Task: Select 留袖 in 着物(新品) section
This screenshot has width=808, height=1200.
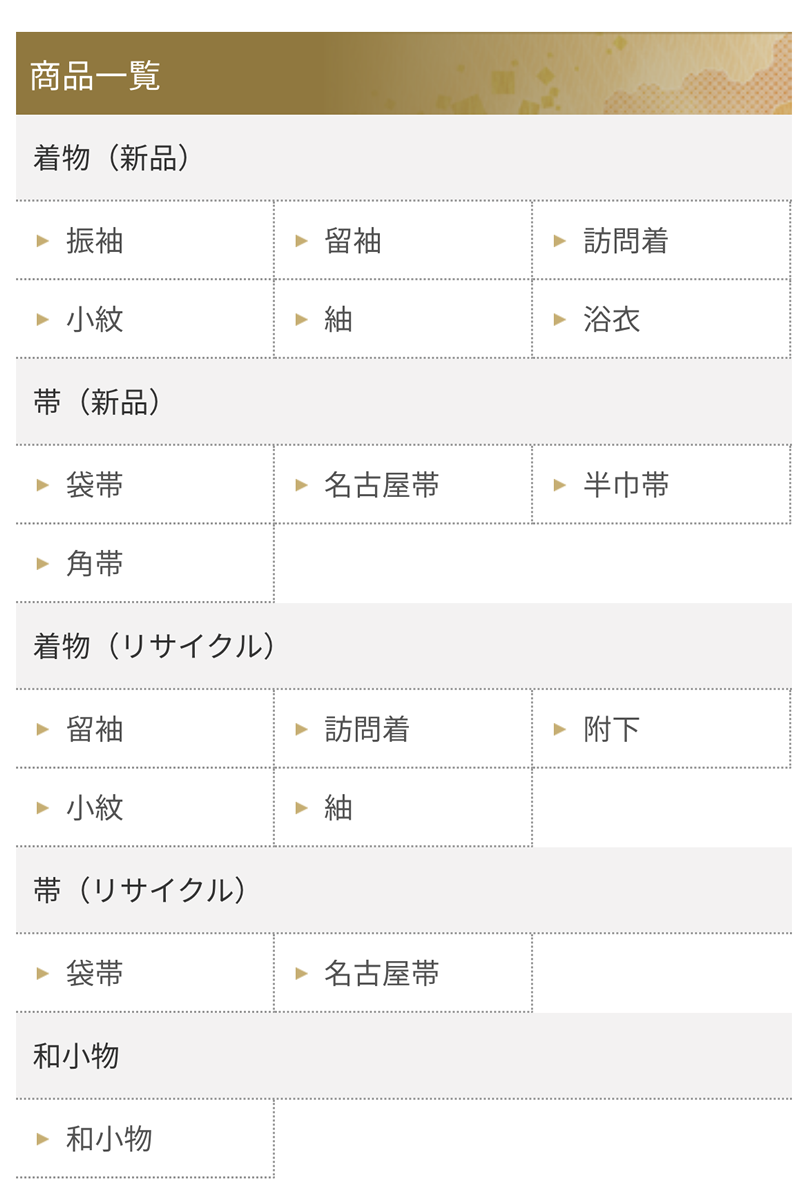Action: pyautogui.click(x=403, y=240)
